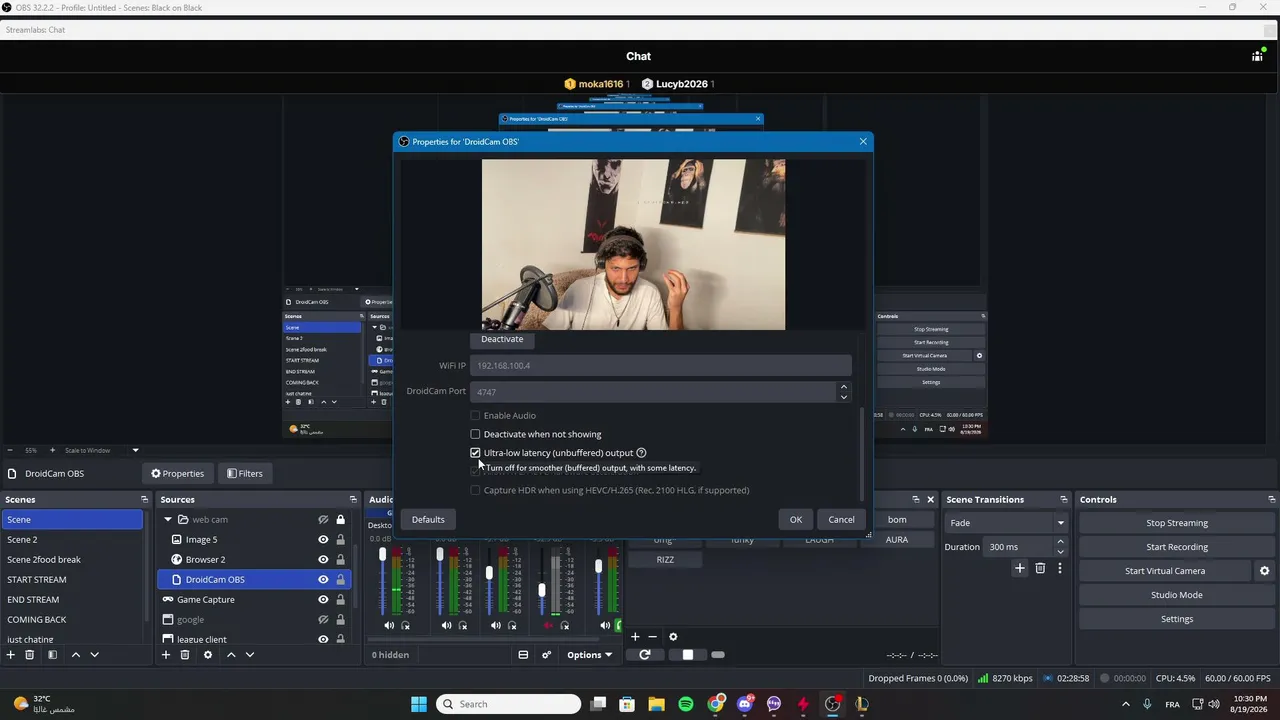
Task: Show hidden system tray icons
Action: point(1125,704)
